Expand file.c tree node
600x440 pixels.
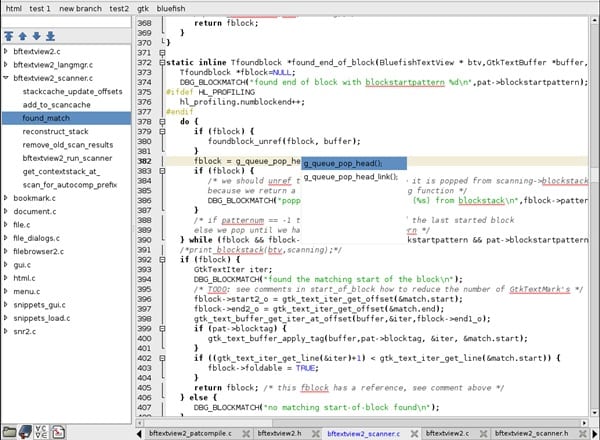pyautogui.click(x=6, y=225)
